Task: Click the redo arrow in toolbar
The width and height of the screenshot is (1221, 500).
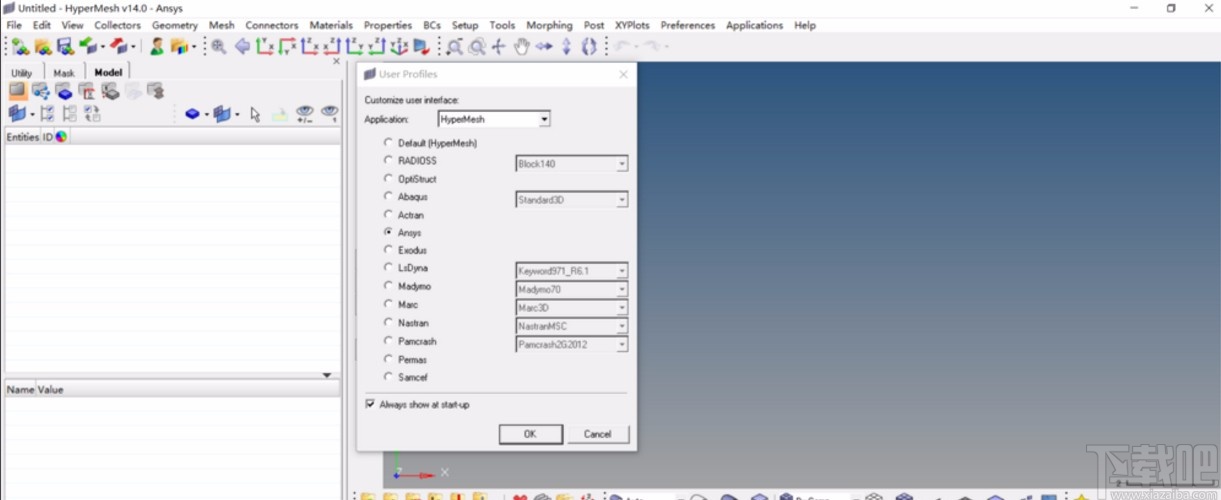Action: click(x=651, y=46)
